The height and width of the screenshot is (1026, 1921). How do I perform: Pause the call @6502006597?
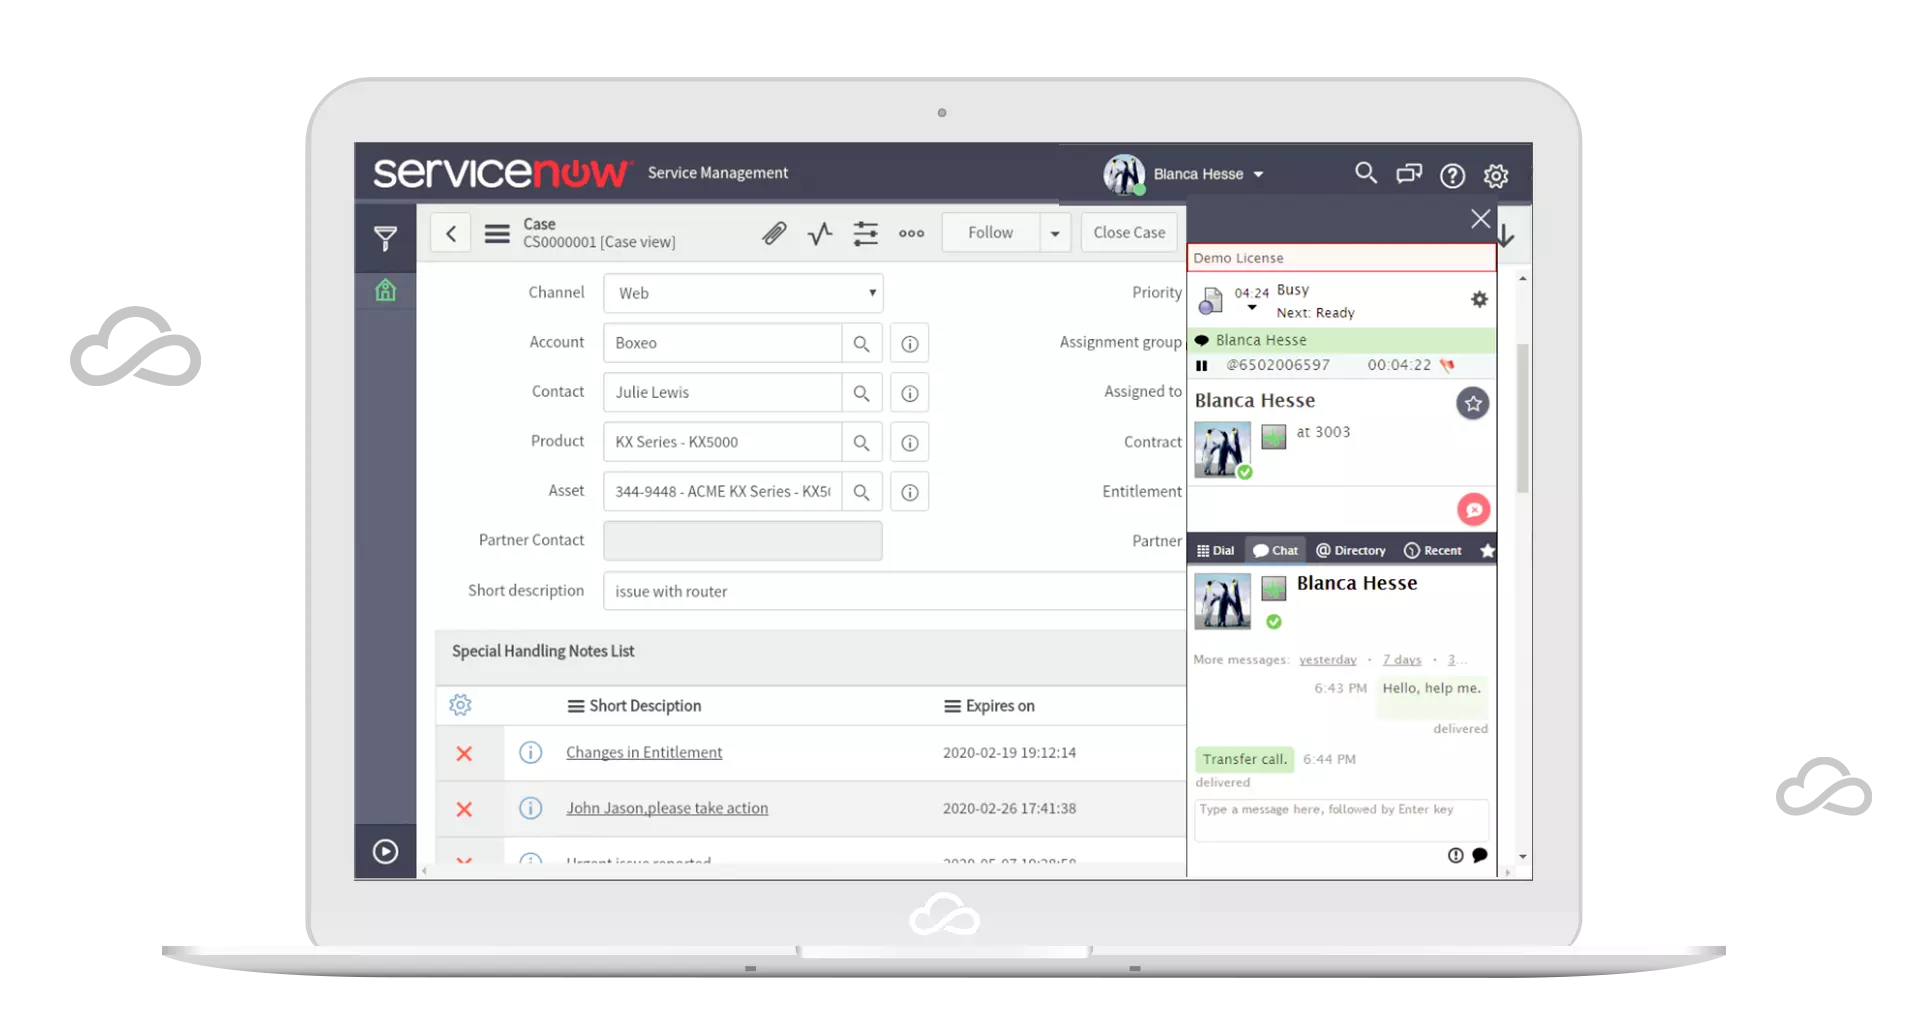1202,366
